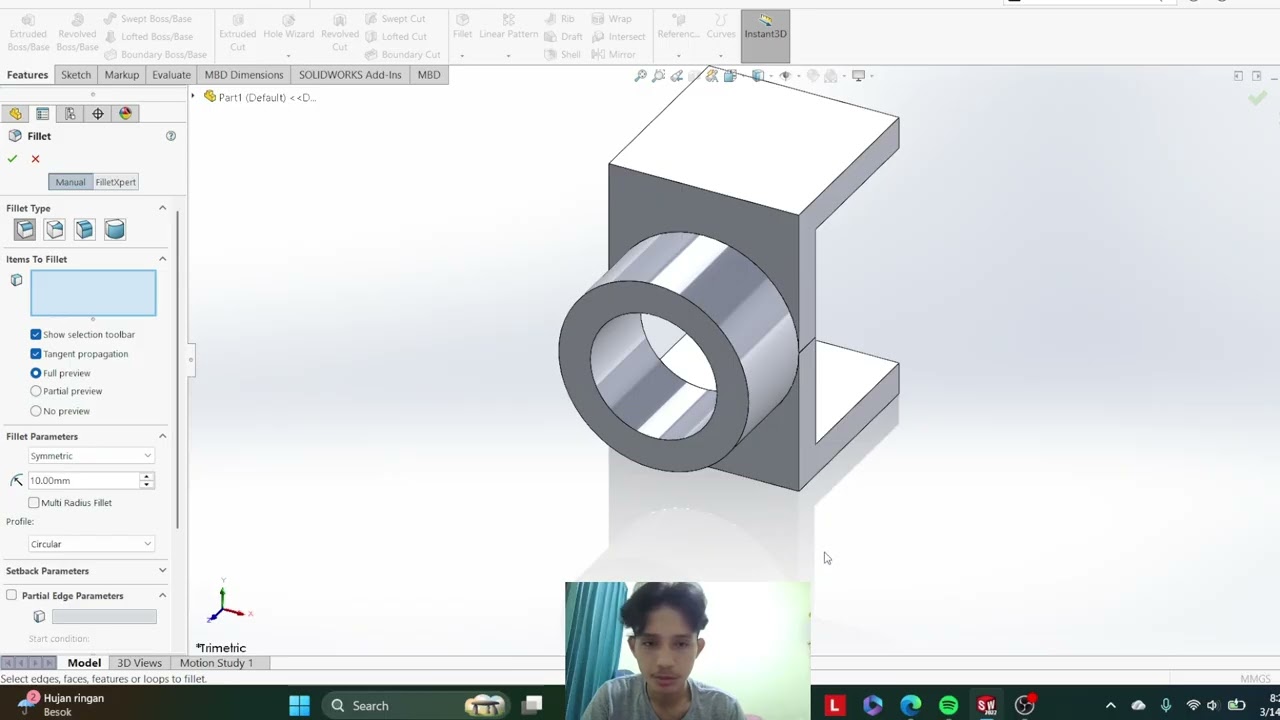Screen dimensions: 1280x720
Task: Open PropertyManager tab icon
Action: pos(43,114)
